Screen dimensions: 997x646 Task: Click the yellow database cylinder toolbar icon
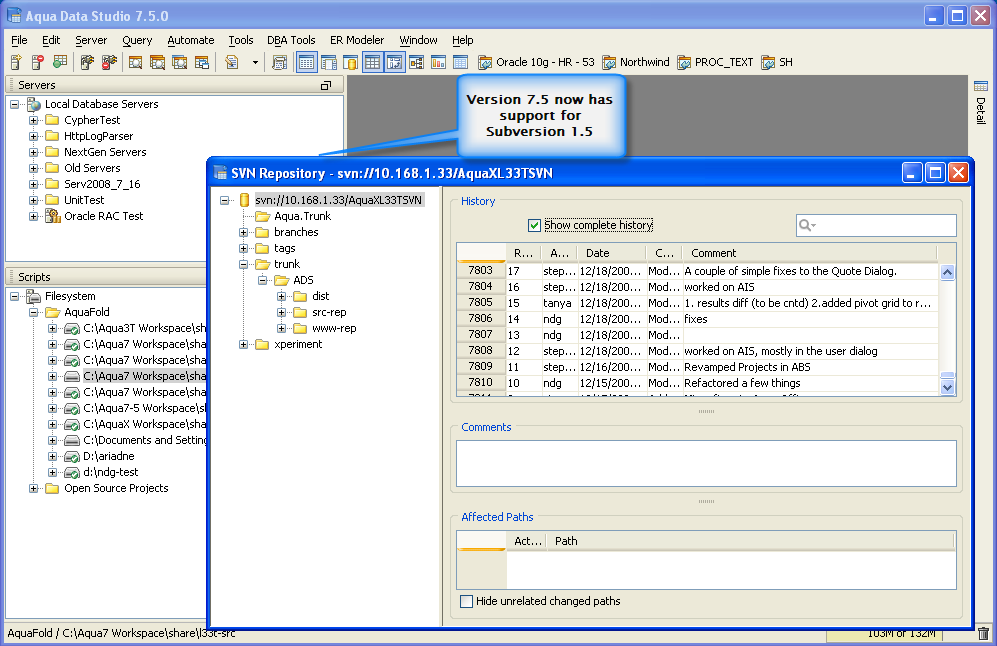[350, 62]
